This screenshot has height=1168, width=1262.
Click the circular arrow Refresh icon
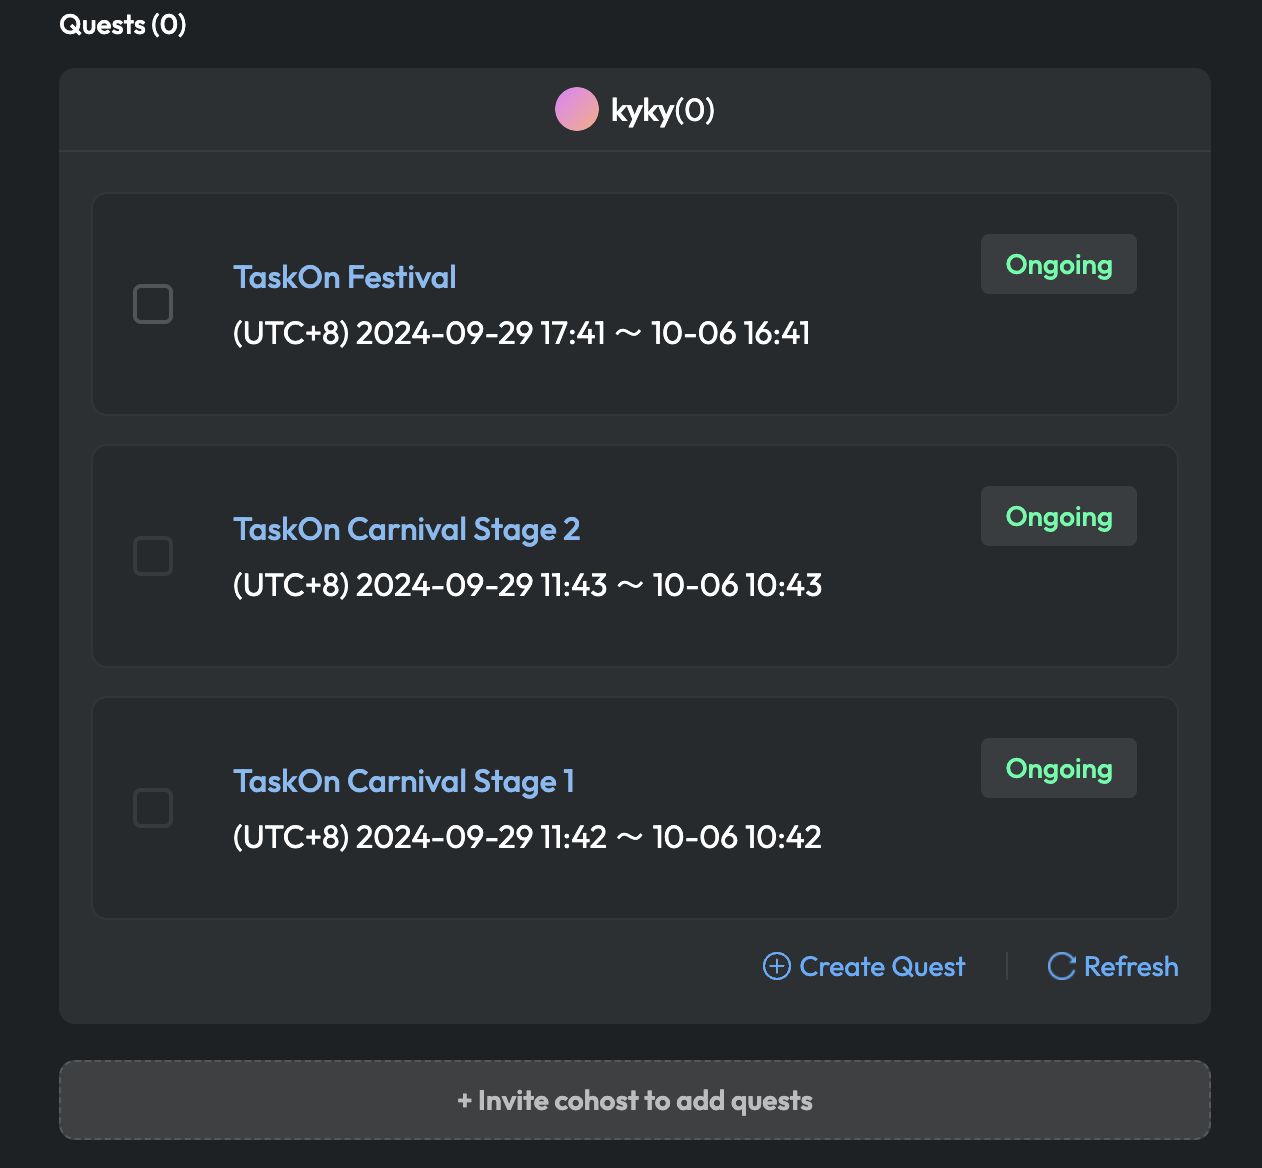[1061, 966]
